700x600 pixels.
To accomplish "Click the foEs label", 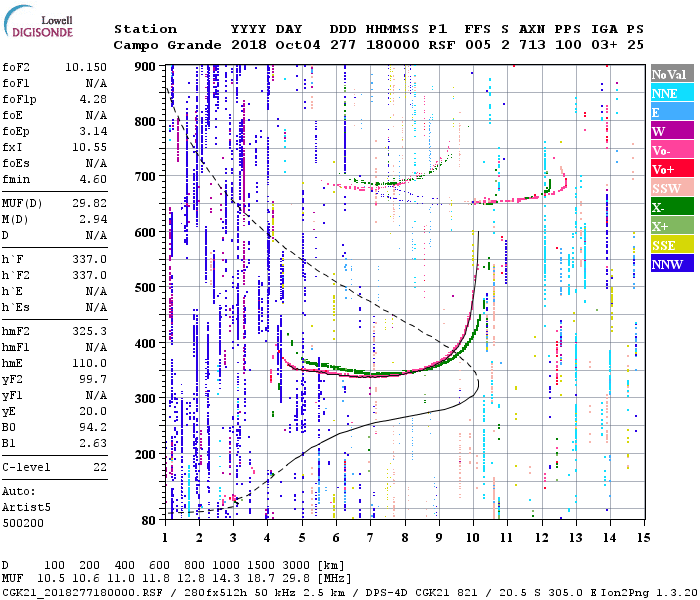I will click(x=16, y=163).
